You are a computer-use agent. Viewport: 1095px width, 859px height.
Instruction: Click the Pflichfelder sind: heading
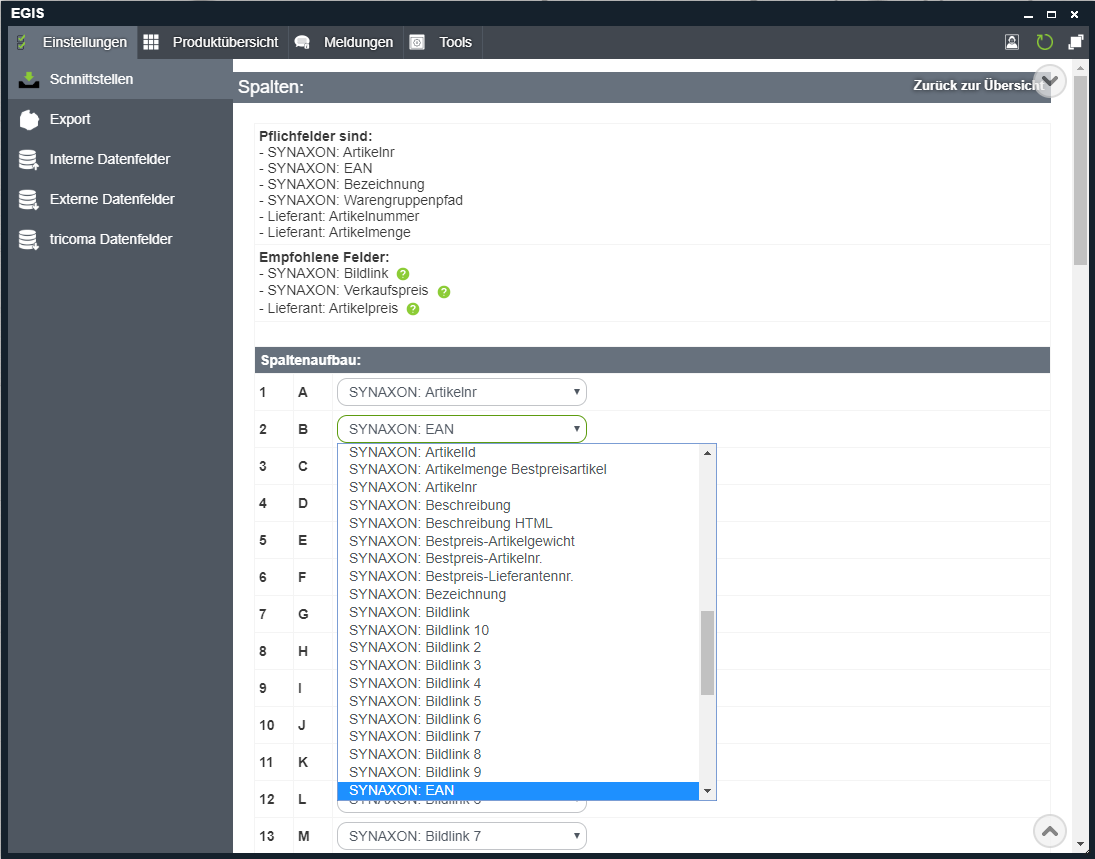316,136
